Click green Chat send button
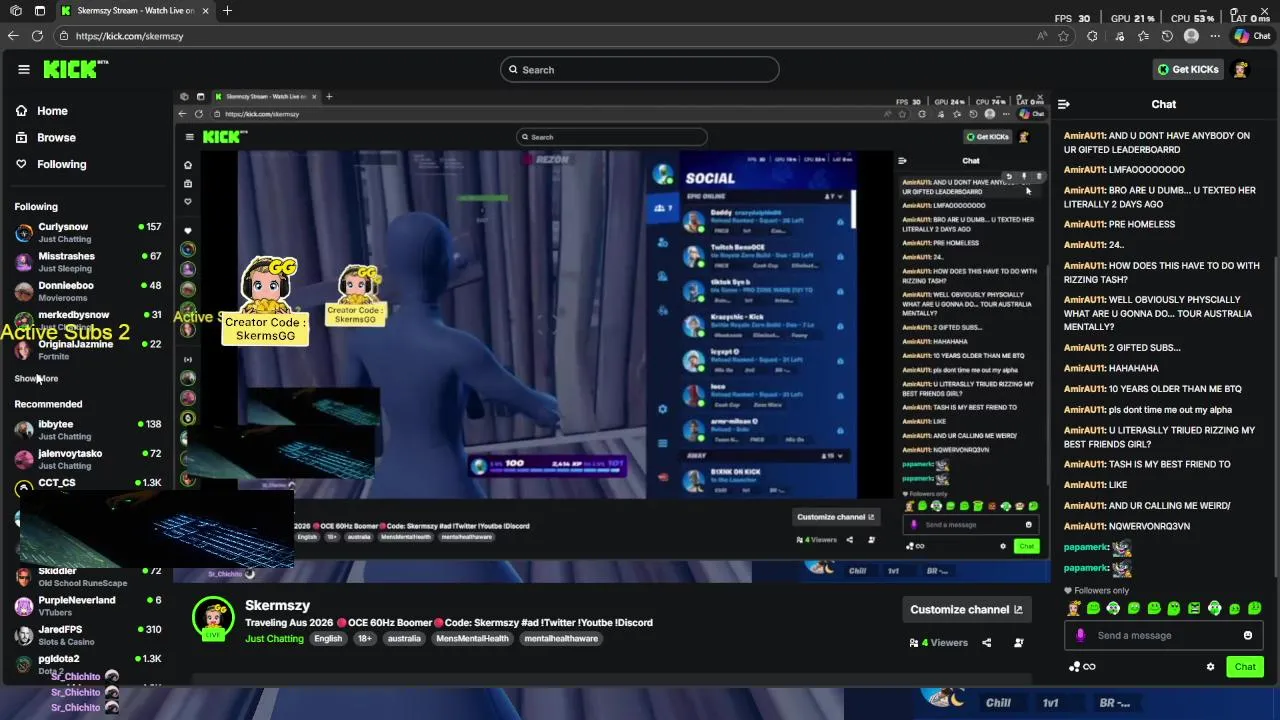The height and width of the screenshot is (720, 1280). (1245, 667)
